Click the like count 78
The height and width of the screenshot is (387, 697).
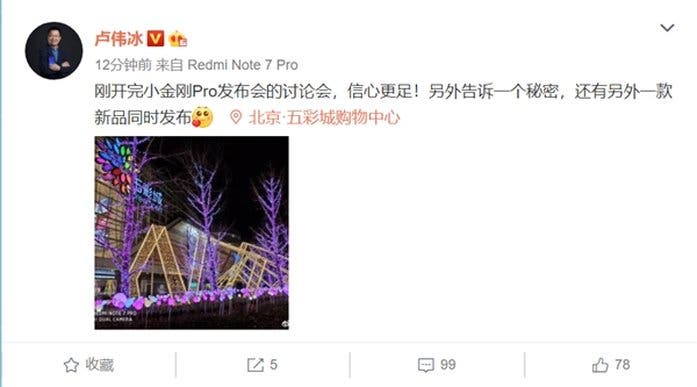point(622,365)
